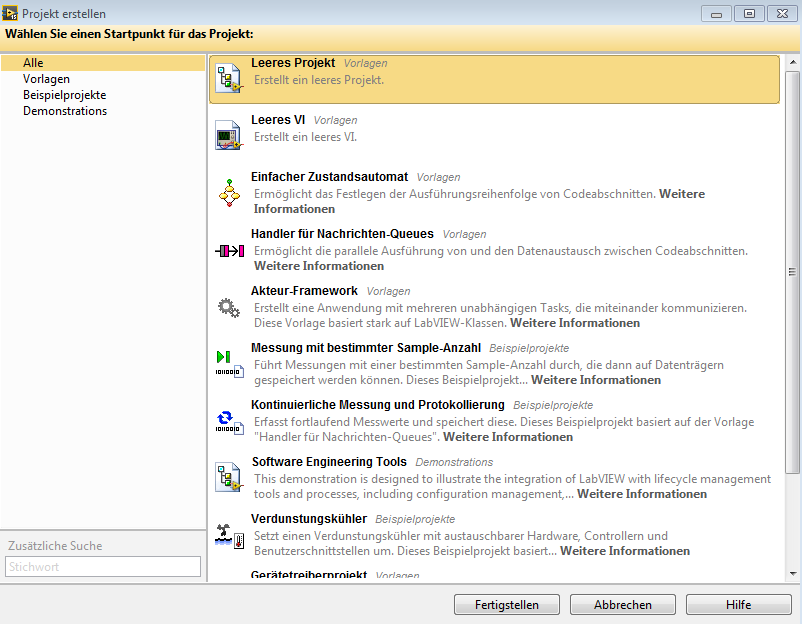This screenshot has height=624, width=802.
Task: Select the Leeres VI title
Action: pos(278,120)
